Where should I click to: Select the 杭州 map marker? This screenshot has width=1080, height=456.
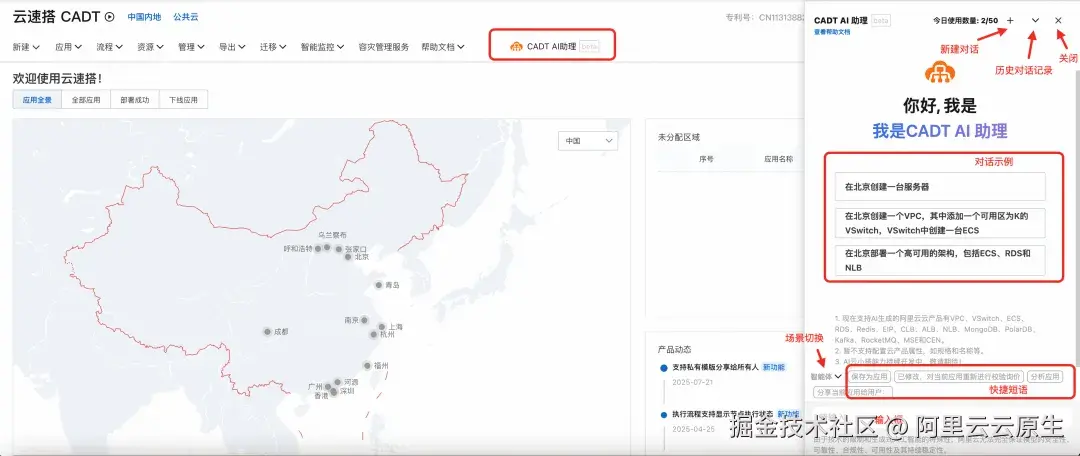[x=373, y=334]
